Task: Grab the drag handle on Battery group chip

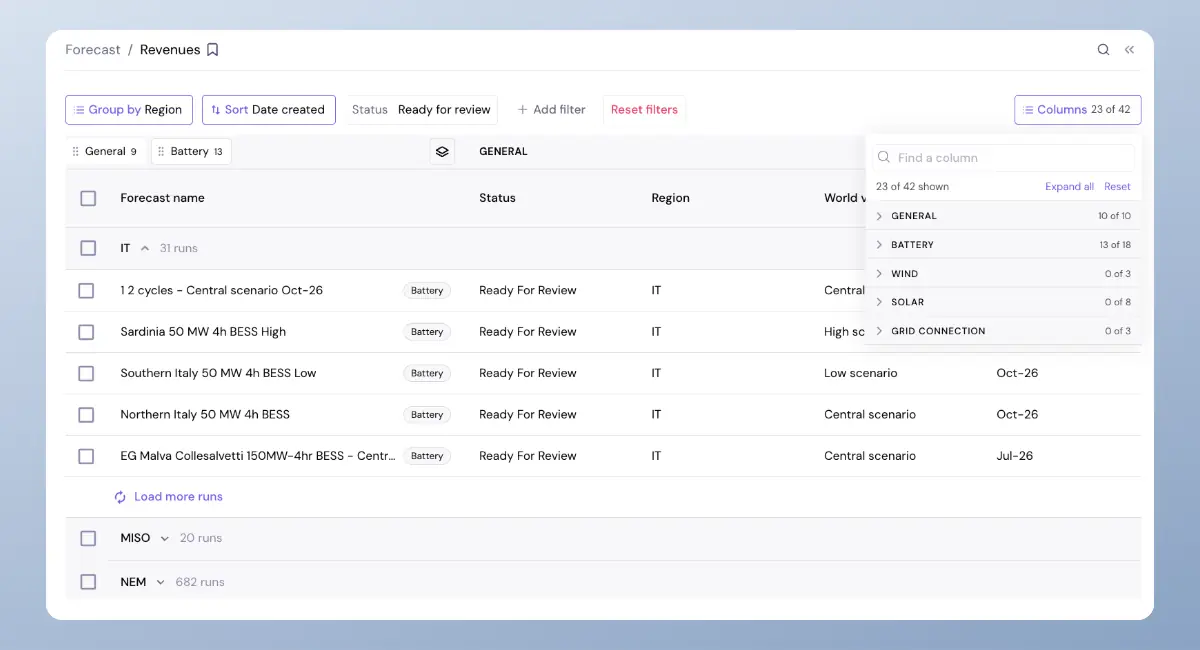Action: [x=161, y=152]
